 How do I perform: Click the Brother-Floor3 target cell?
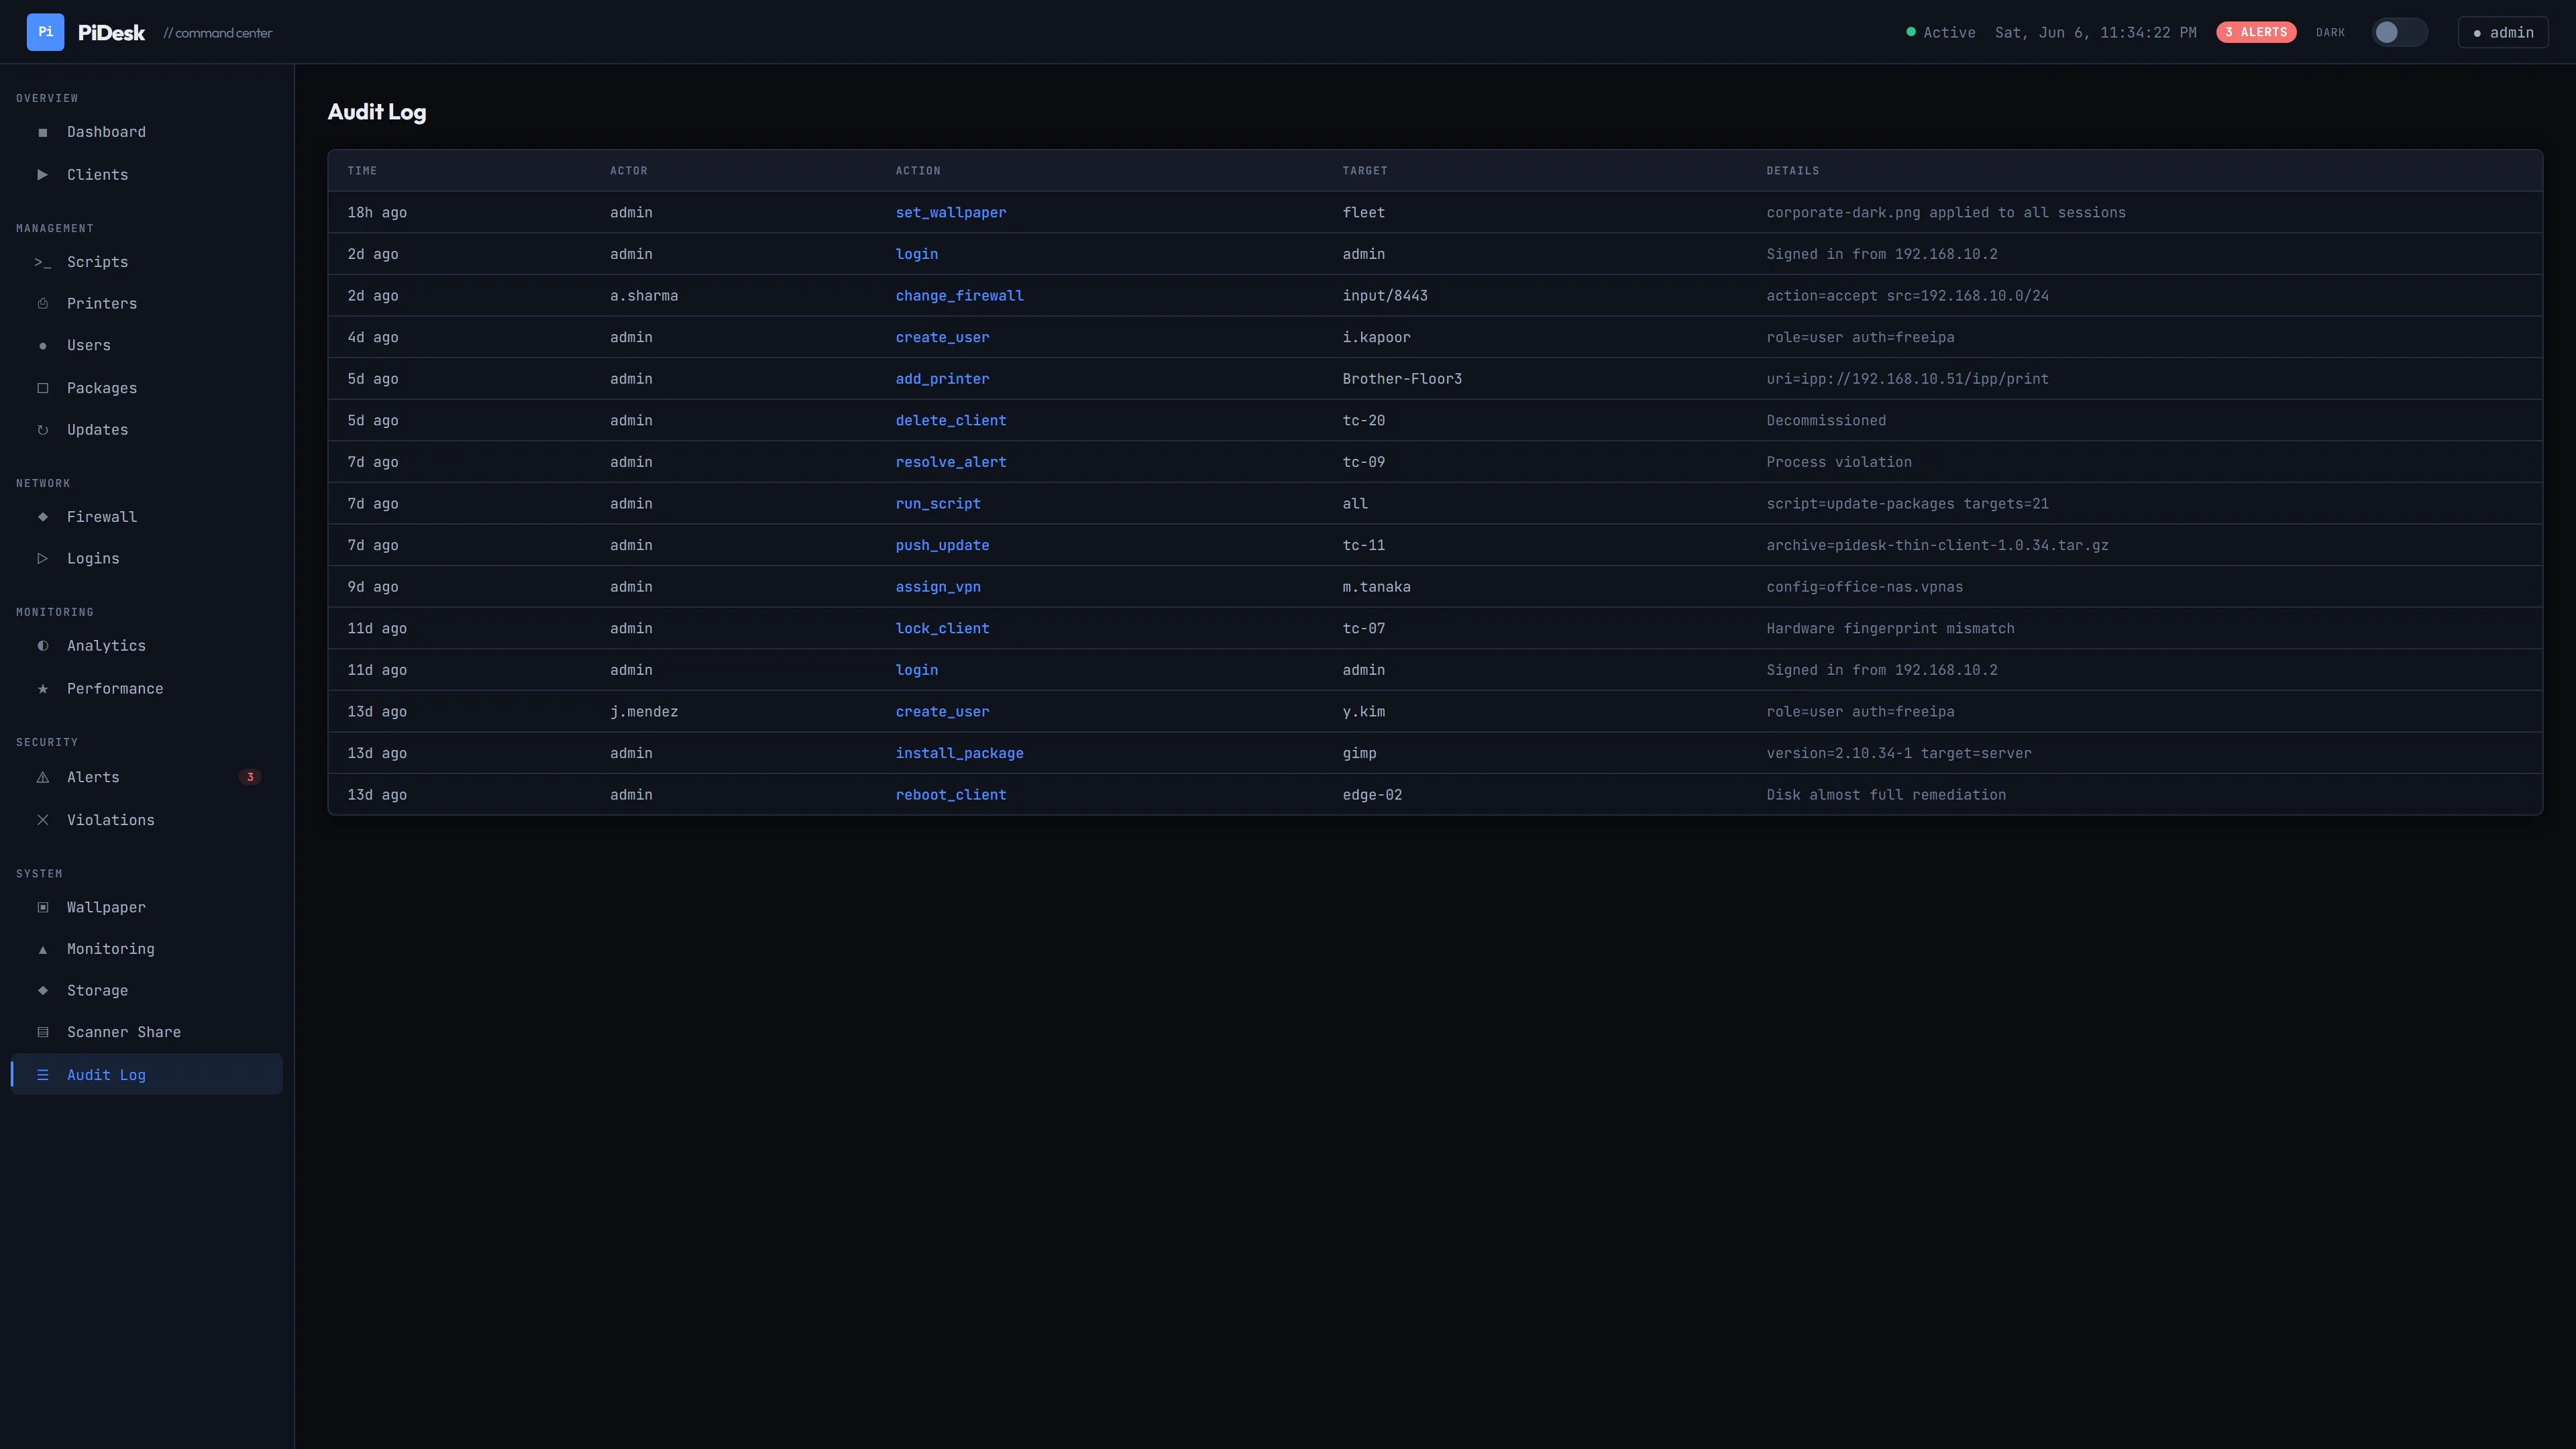pos(1402,379)
